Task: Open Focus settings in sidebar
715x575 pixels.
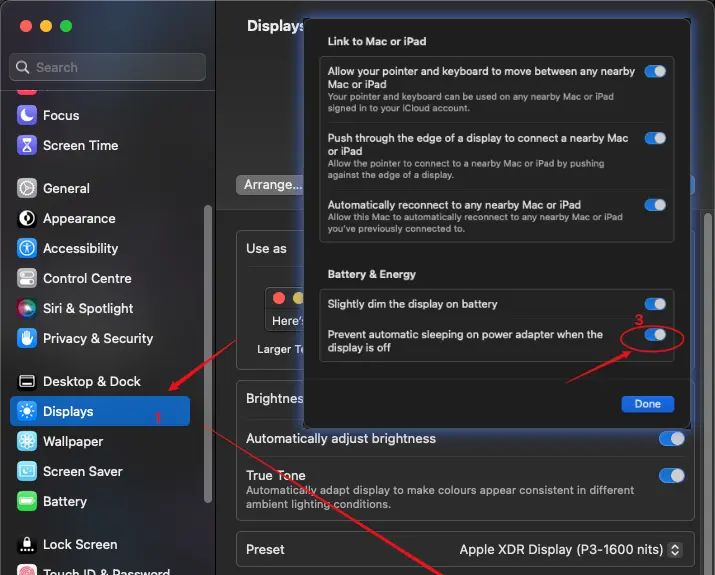Action: pyautogui.click(x=100, y=115)
